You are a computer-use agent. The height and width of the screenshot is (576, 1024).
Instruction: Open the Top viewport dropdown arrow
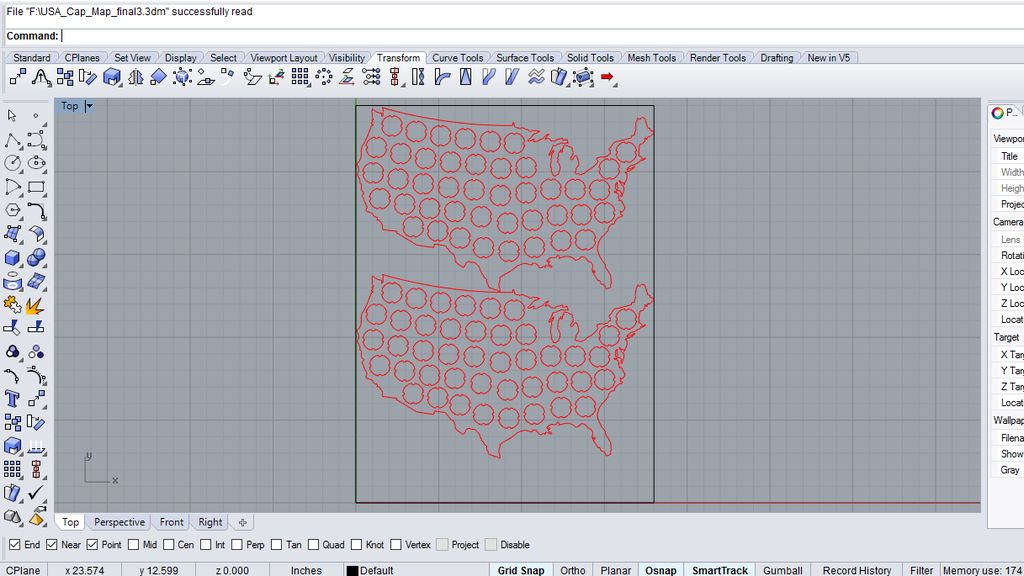[89, 106]
